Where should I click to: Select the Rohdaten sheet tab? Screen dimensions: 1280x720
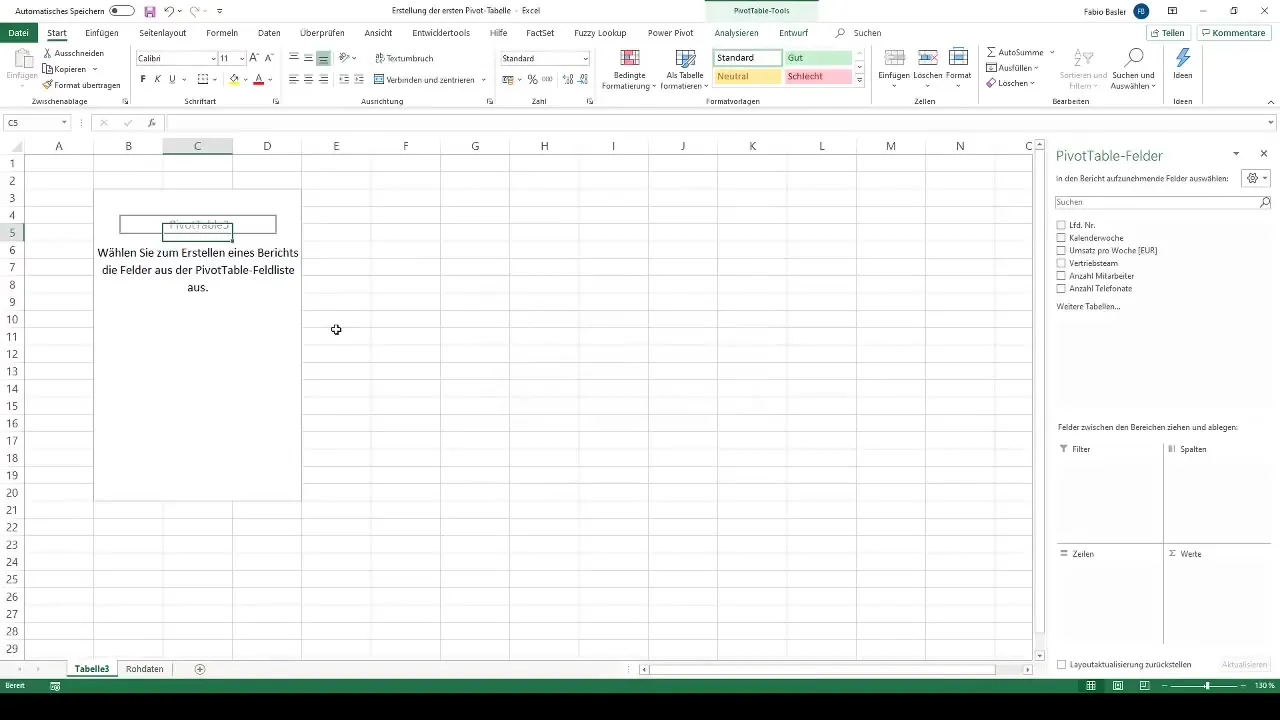pos(145,669)
